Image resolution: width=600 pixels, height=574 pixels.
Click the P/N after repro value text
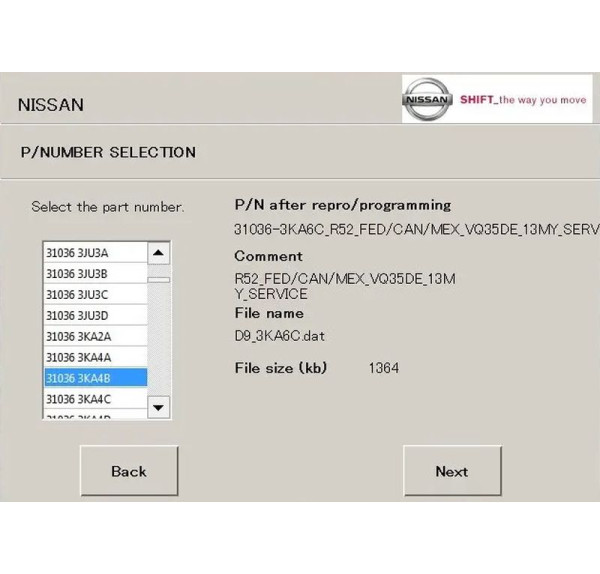tap(416, 229)
